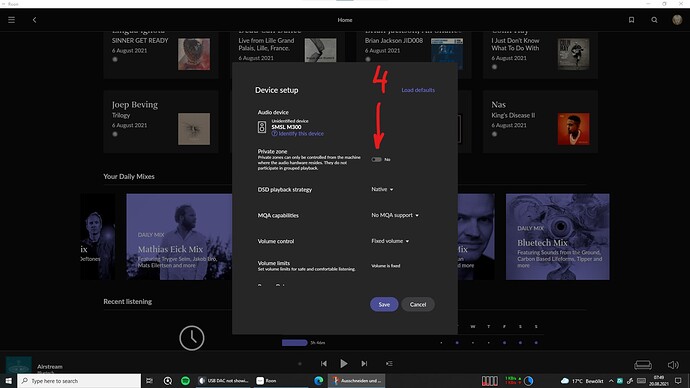Open search with the magnifier icon

tap(654, 20)
